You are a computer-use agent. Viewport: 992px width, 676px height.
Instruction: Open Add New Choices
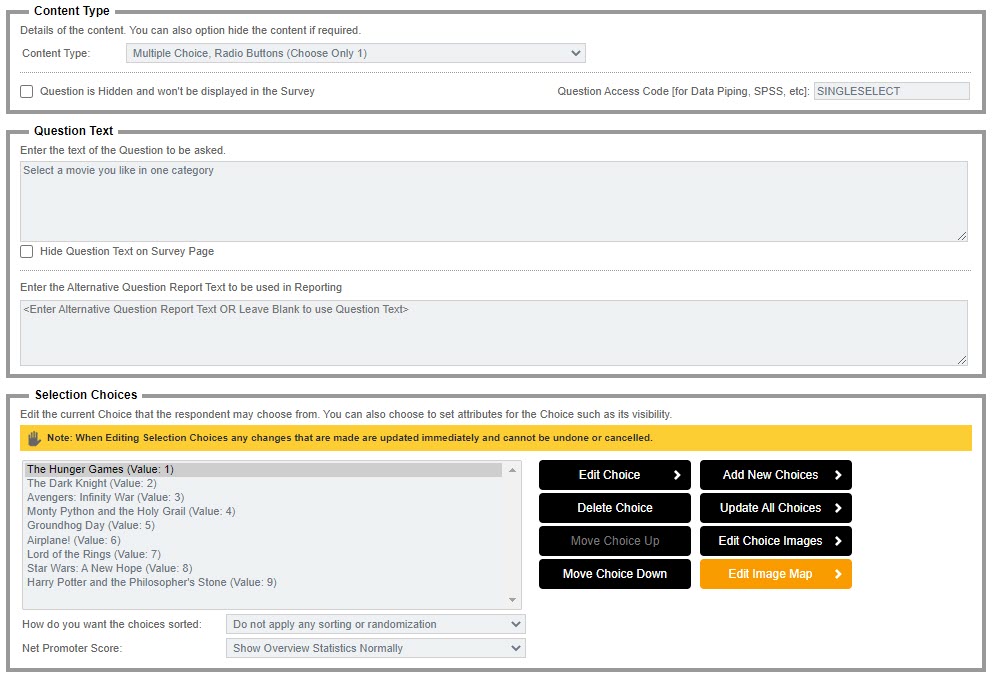click(775, 474)
